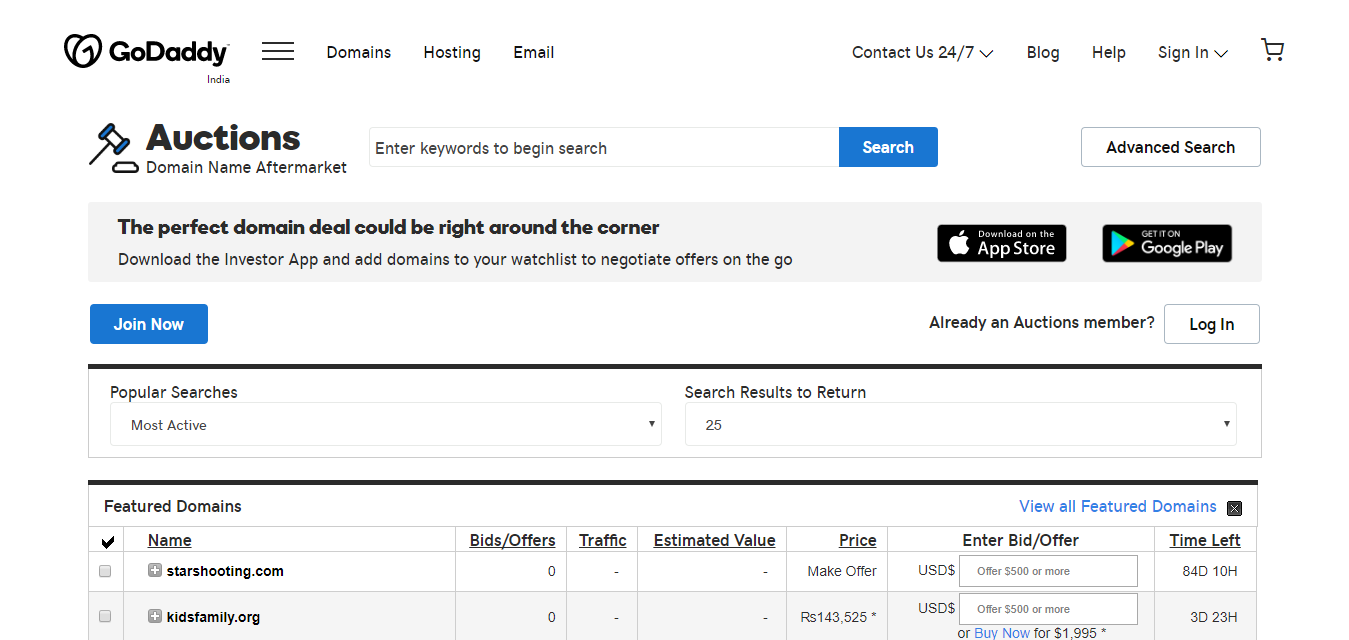Open View all Featured Domains link
The height and width of the screenshot is (640, 1349).
(x=1117, y=506)
